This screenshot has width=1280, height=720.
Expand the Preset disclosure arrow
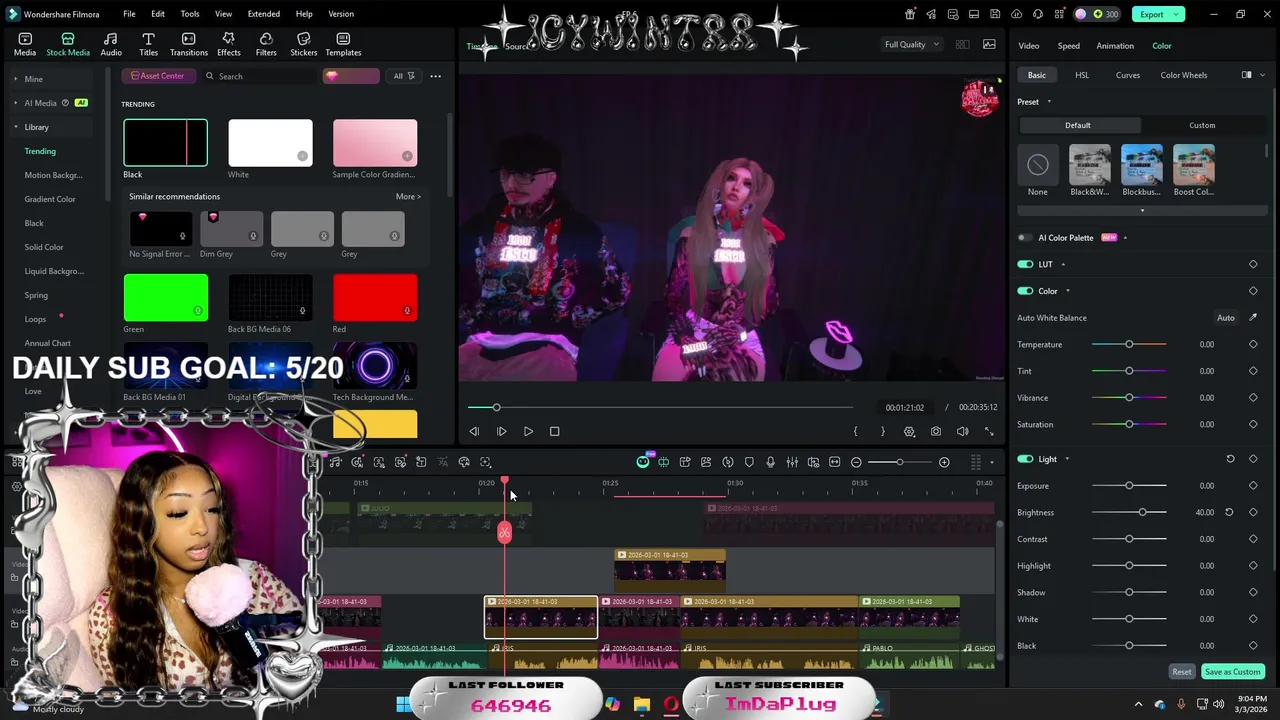[1049, 102]
